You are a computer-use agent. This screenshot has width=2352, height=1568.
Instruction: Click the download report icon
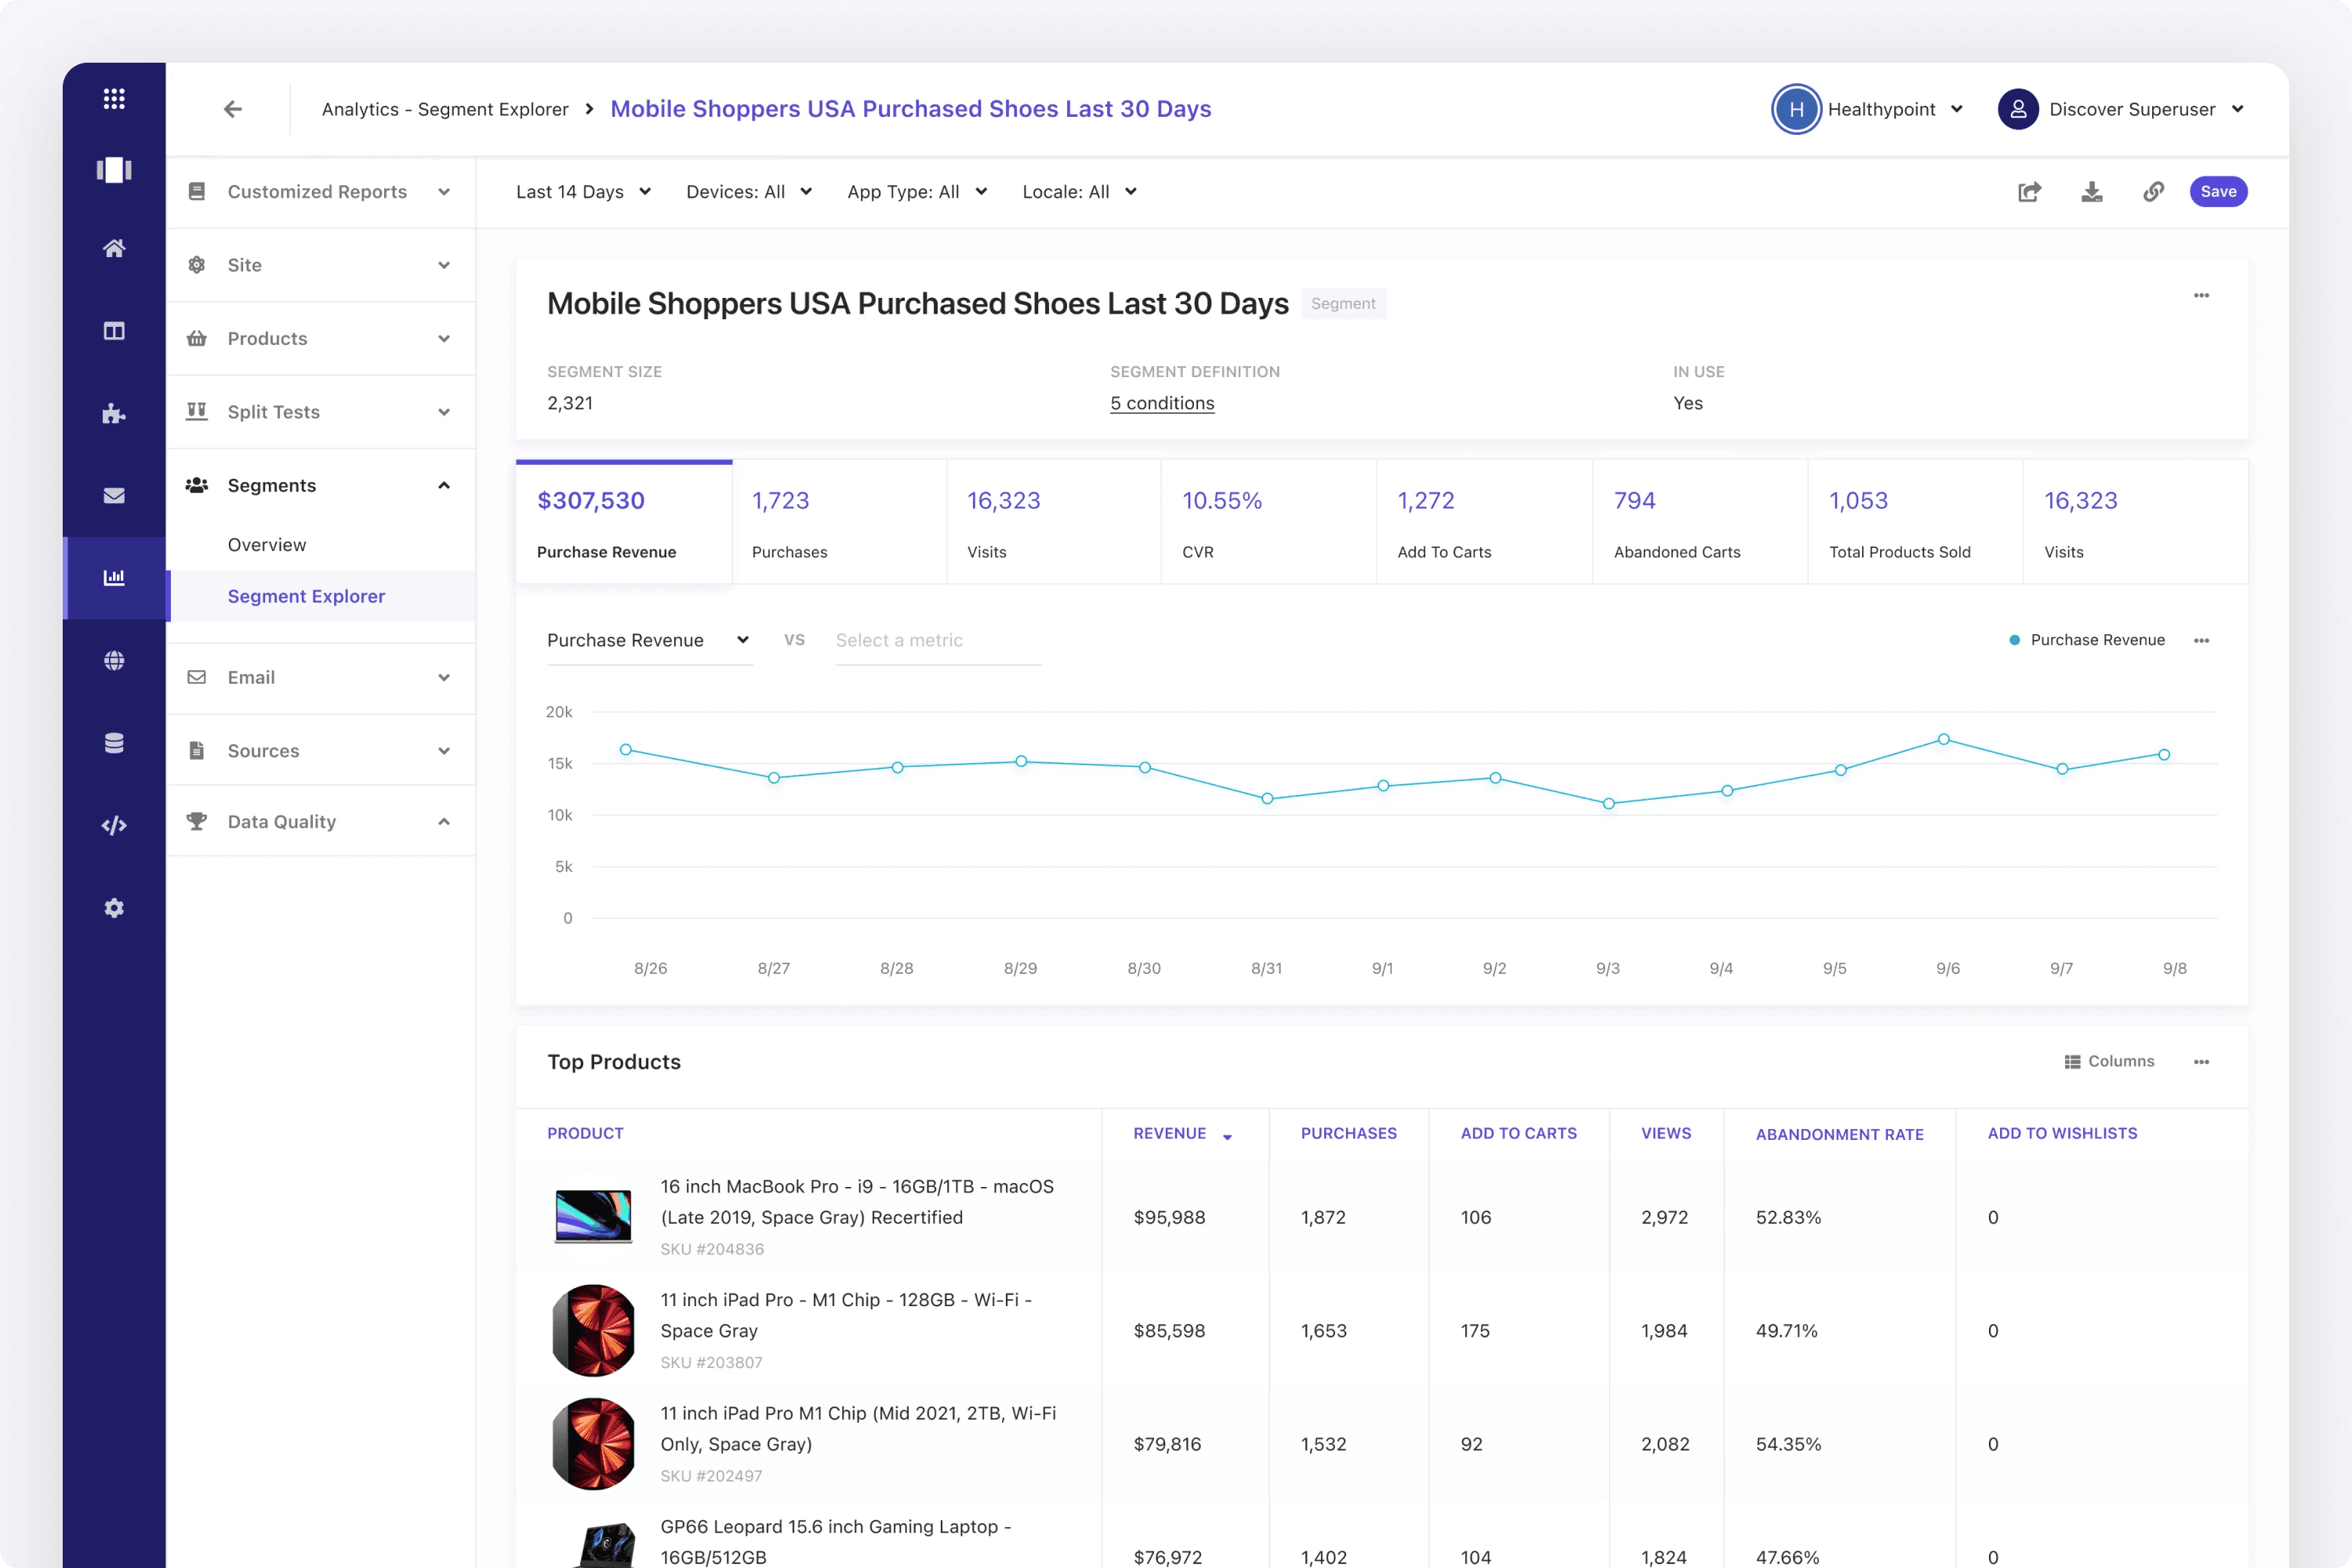pyautogui.click(x=2091, y=191)
